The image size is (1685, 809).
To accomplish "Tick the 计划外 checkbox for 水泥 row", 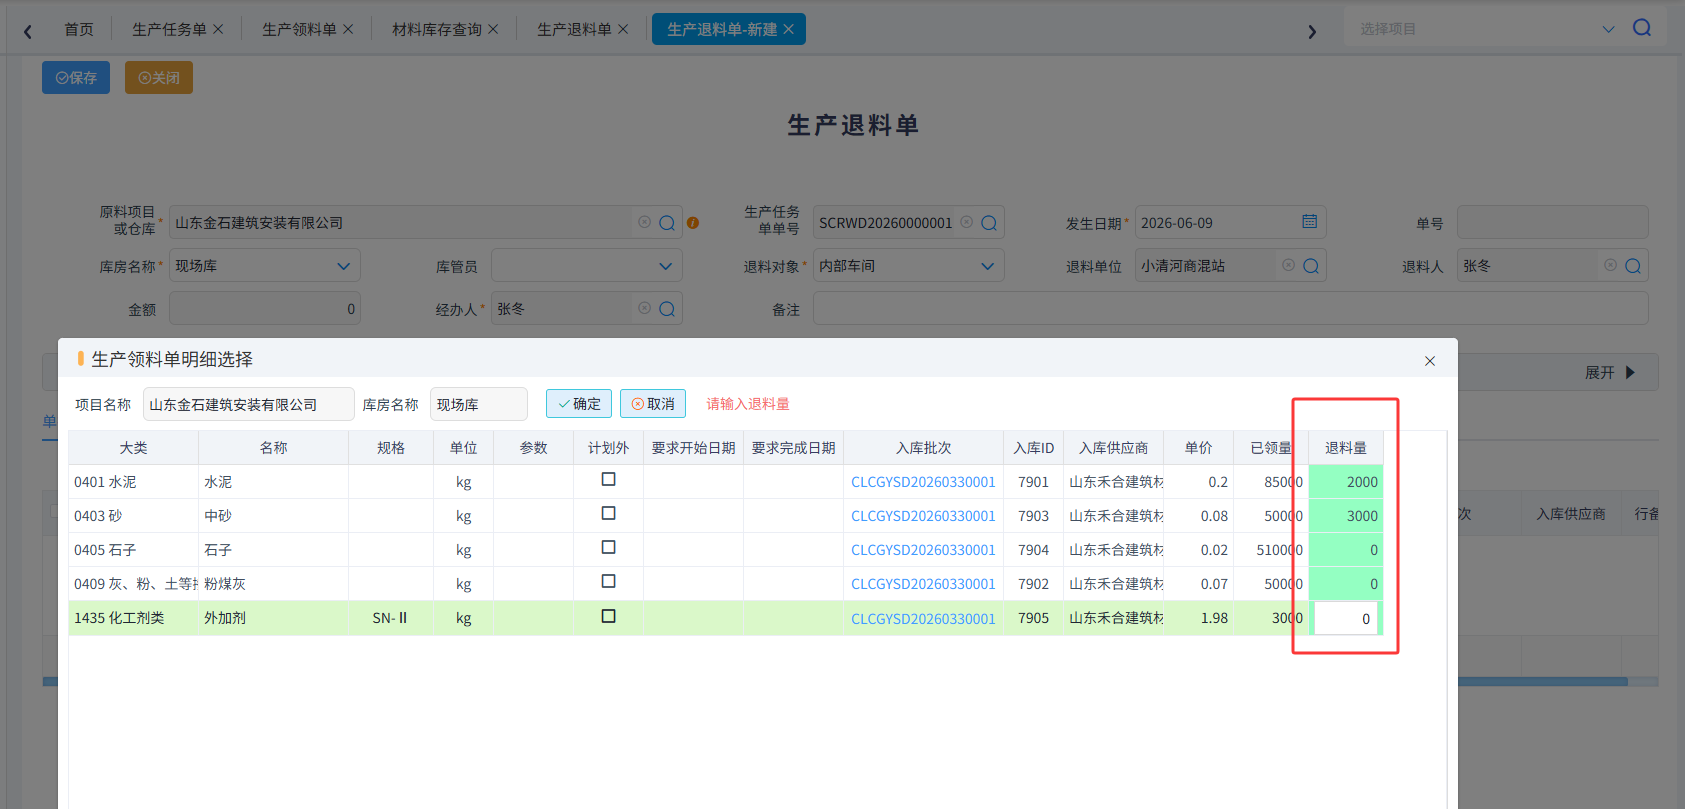I will coord(608,479).
